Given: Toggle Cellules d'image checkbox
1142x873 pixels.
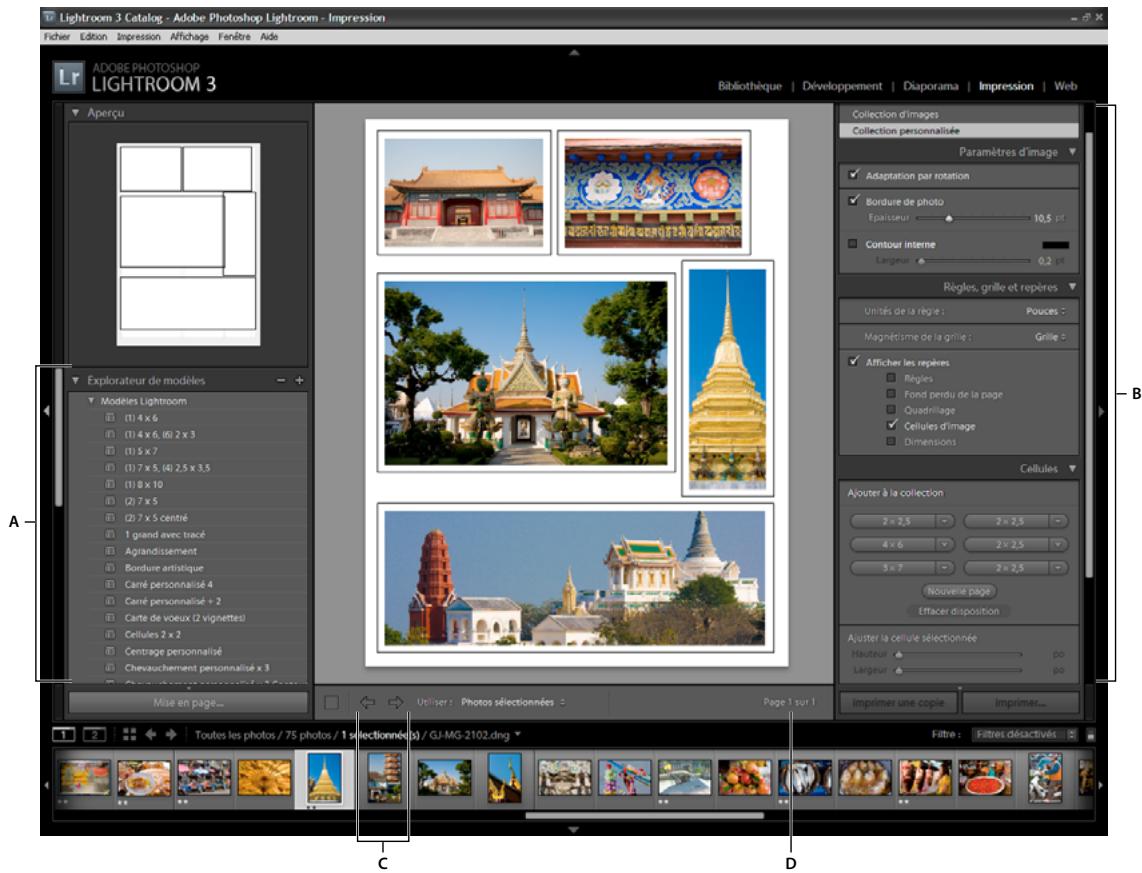Looking at the screenshot, I should pos(891,425).
